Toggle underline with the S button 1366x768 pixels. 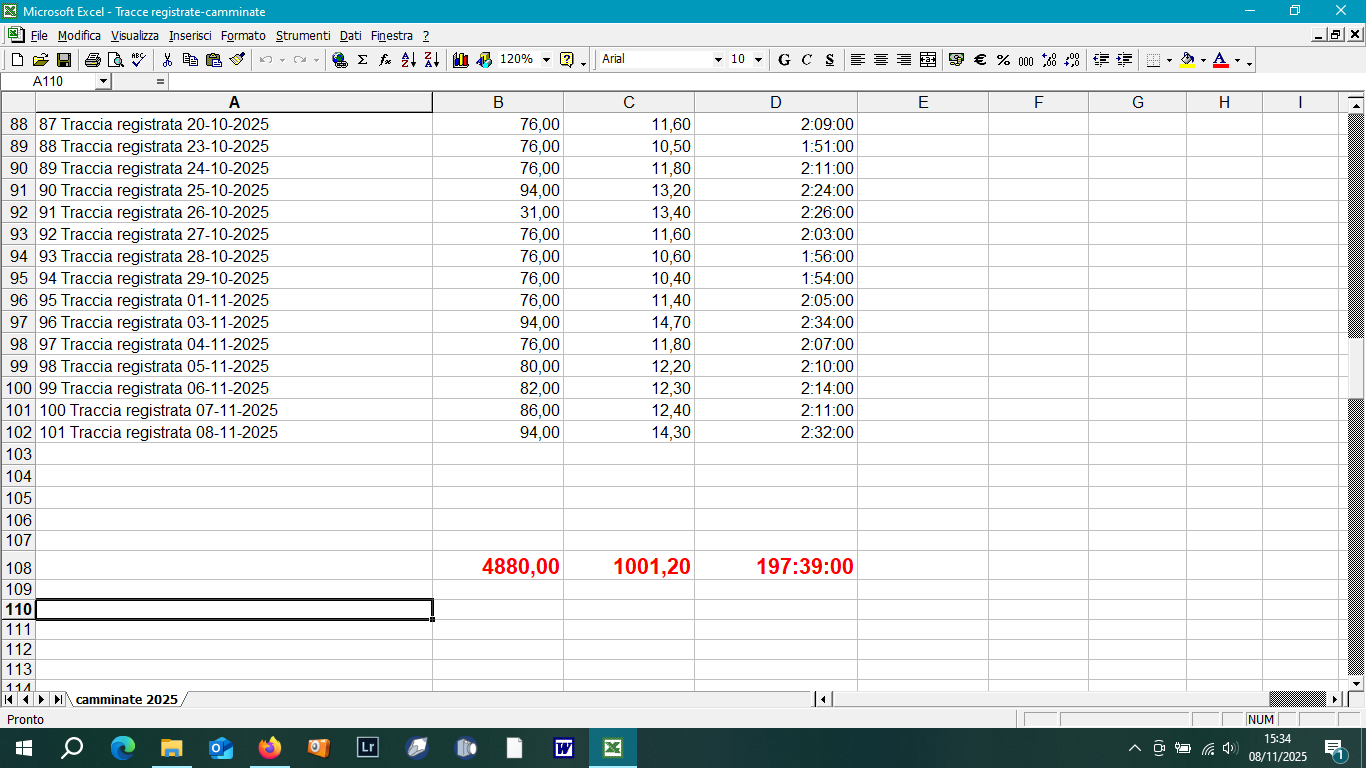pyautogui.click(x=830, y=60)
